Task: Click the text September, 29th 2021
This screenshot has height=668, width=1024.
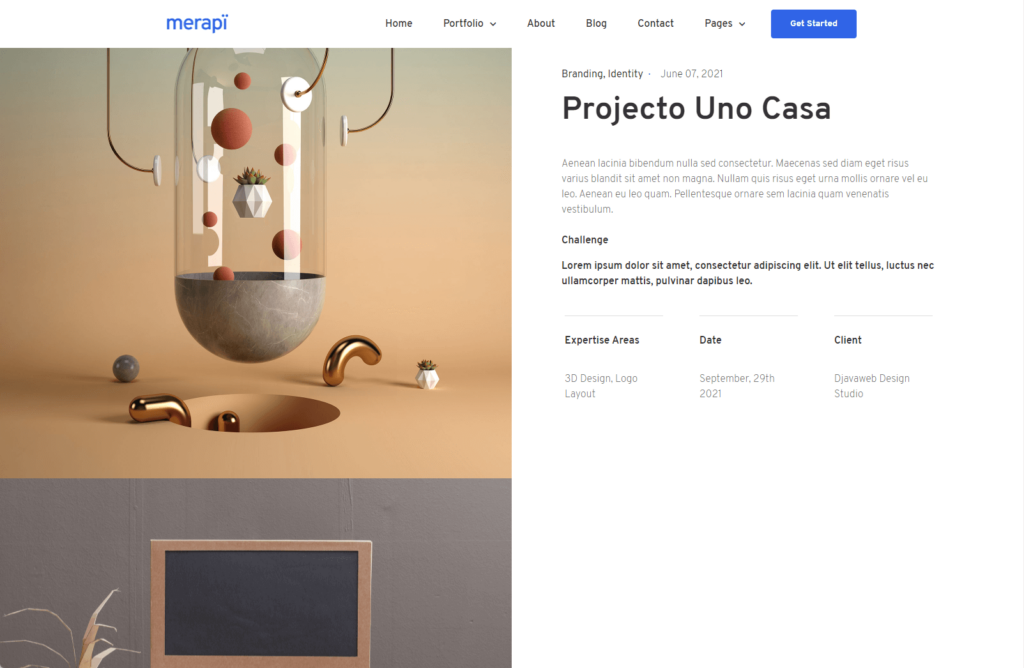Action: click(x=737, y=386)
